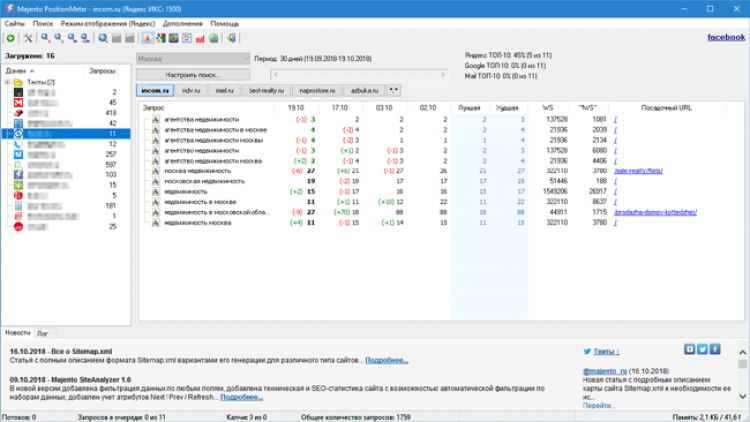Open the Москва region dropdown
The image size is (750, 422).
192,59
